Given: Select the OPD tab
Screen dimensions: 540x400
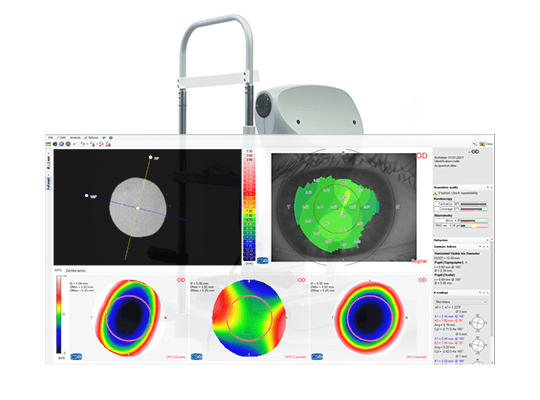Looking at the screenshot, I should tap(58, 270).
